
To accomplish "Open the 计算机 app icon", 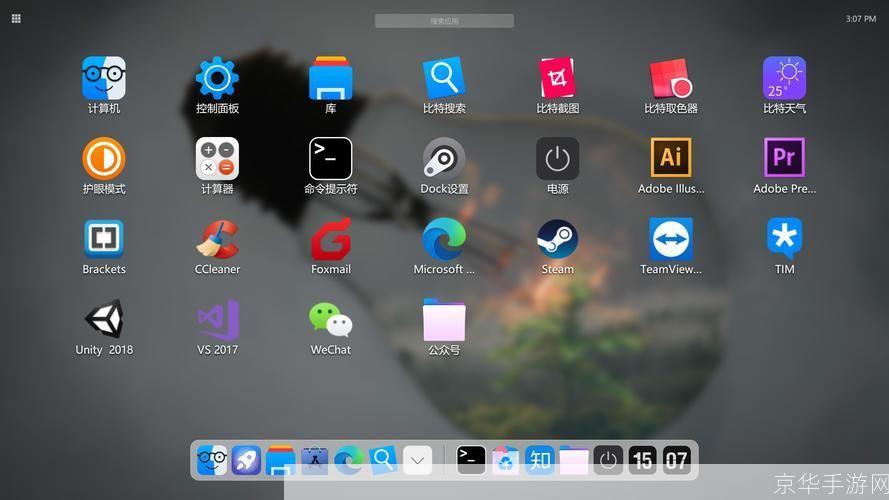I will click(104, 78).
